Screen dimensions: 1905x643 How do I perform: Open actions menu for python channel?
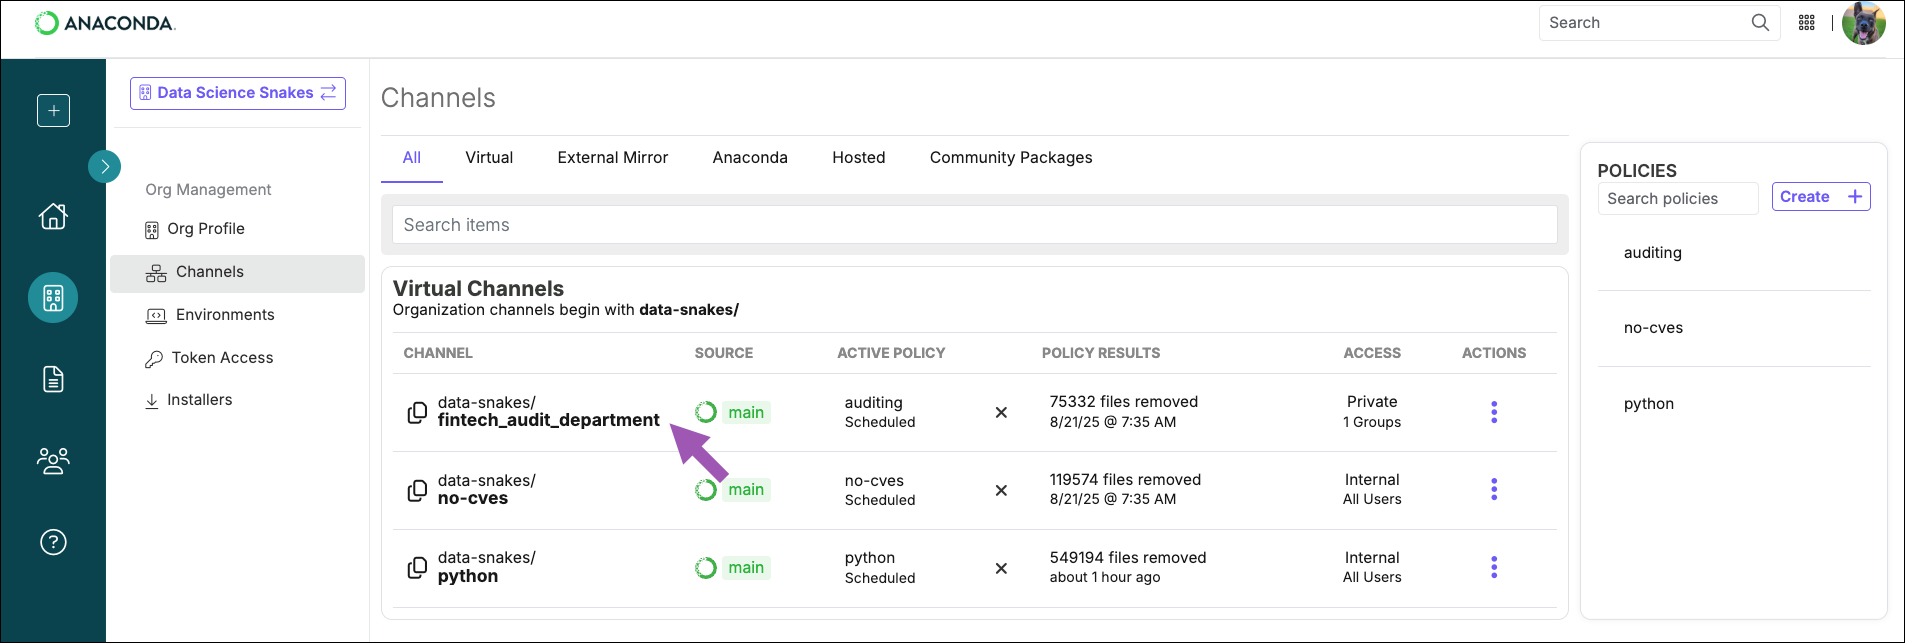pyautogui.click(x=1494, y=568)
